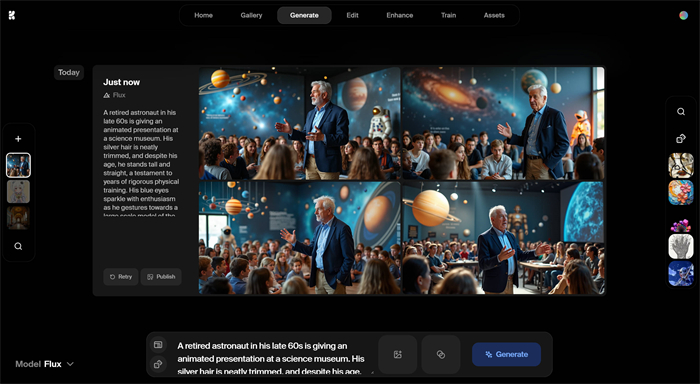This screenshot has height=384, width=700.
Task: Click the blue Generate button
Action: (x=506, y=355)
